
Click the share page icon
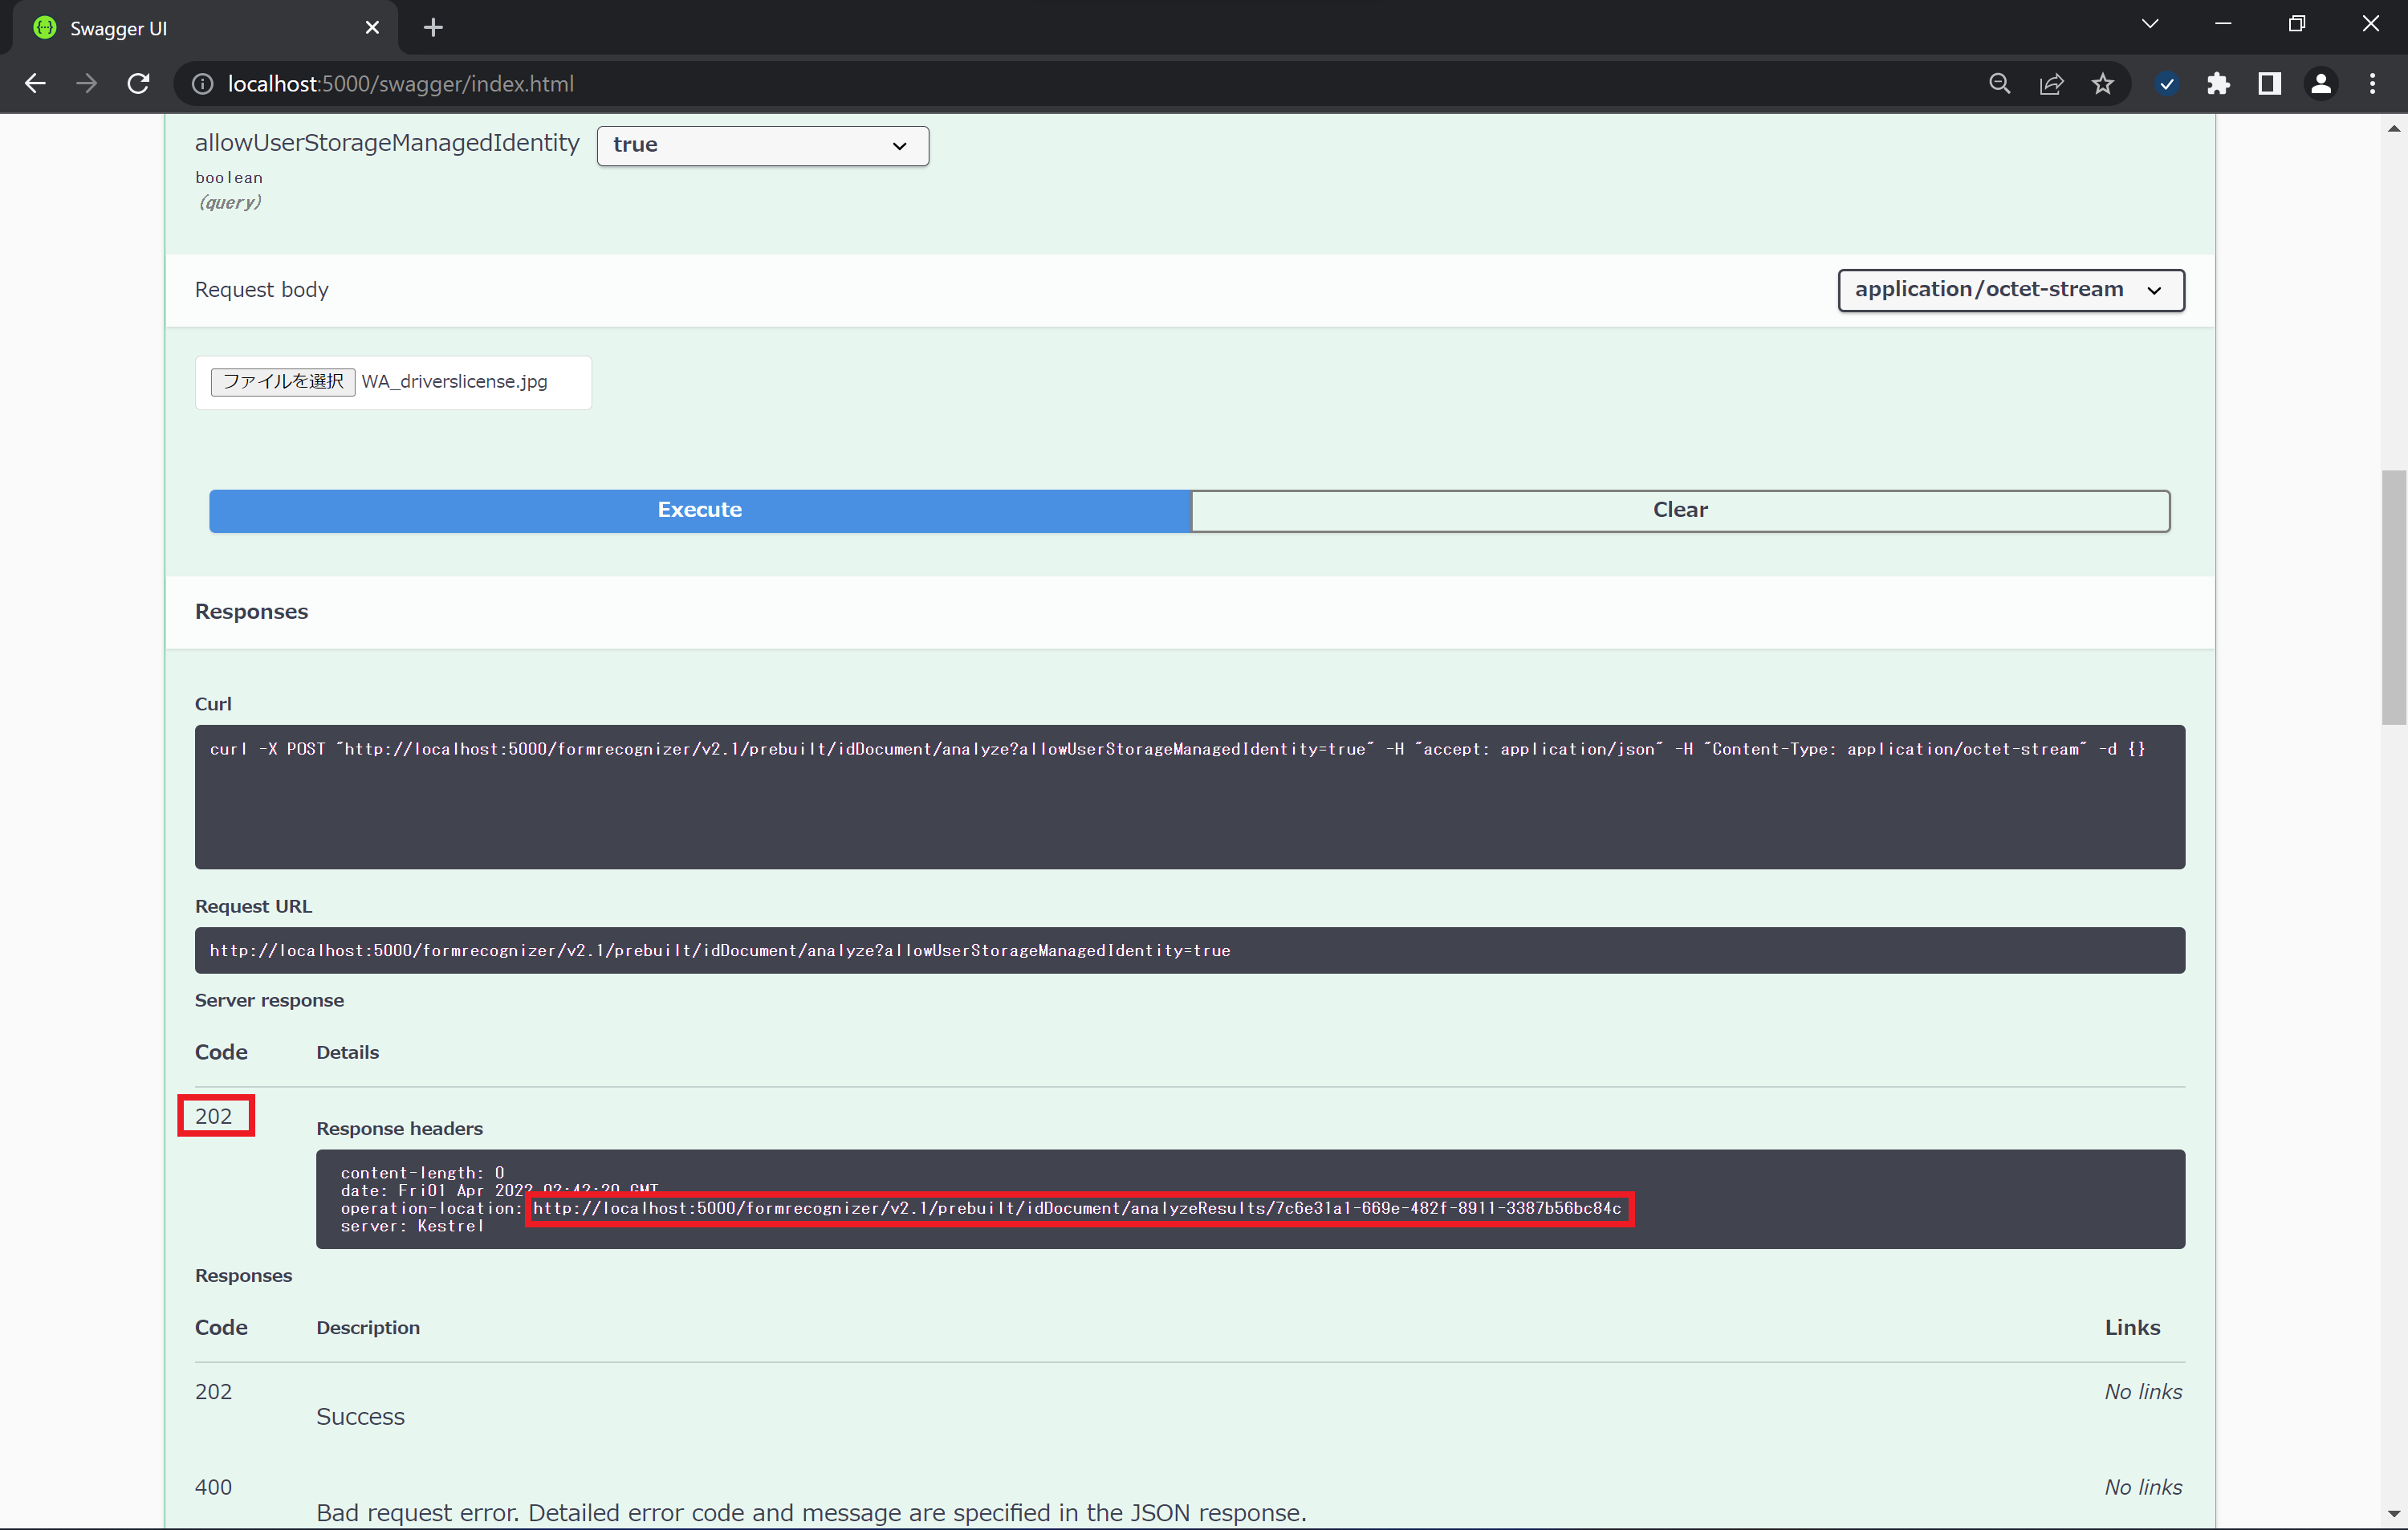point(2051,84)
